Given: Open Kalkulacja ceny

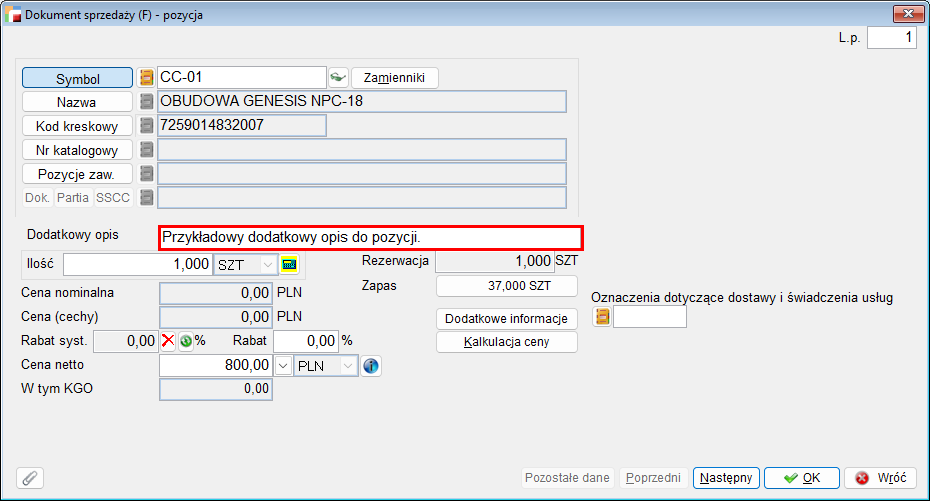Looking at the screenshot, I should 507,342.
